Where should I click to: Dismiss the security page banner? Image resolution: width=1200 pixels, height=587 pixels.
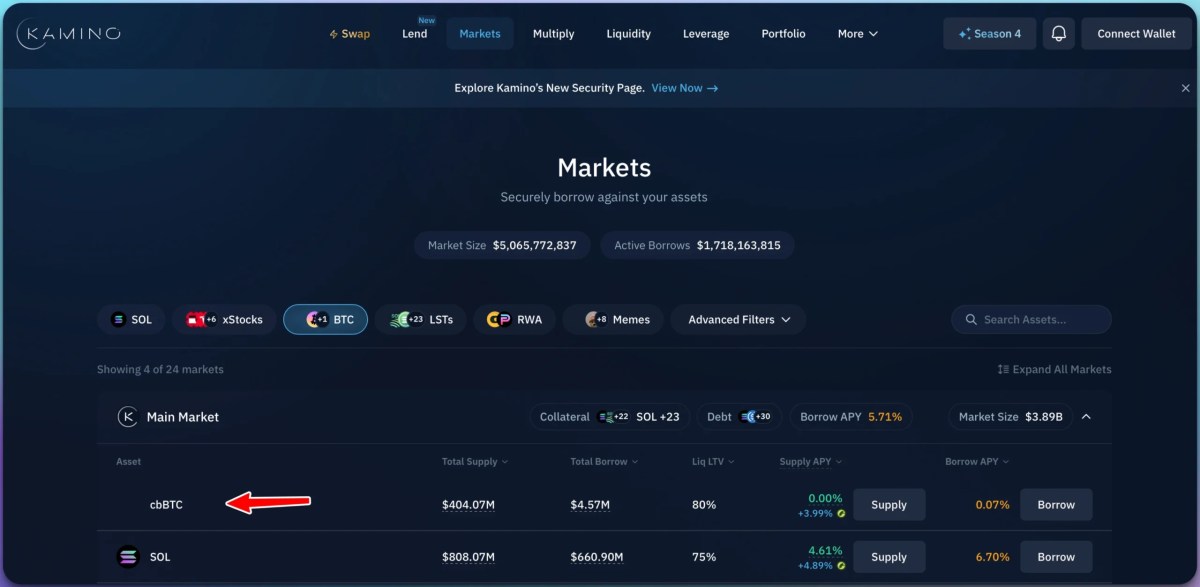click(x=1185, y=88)
